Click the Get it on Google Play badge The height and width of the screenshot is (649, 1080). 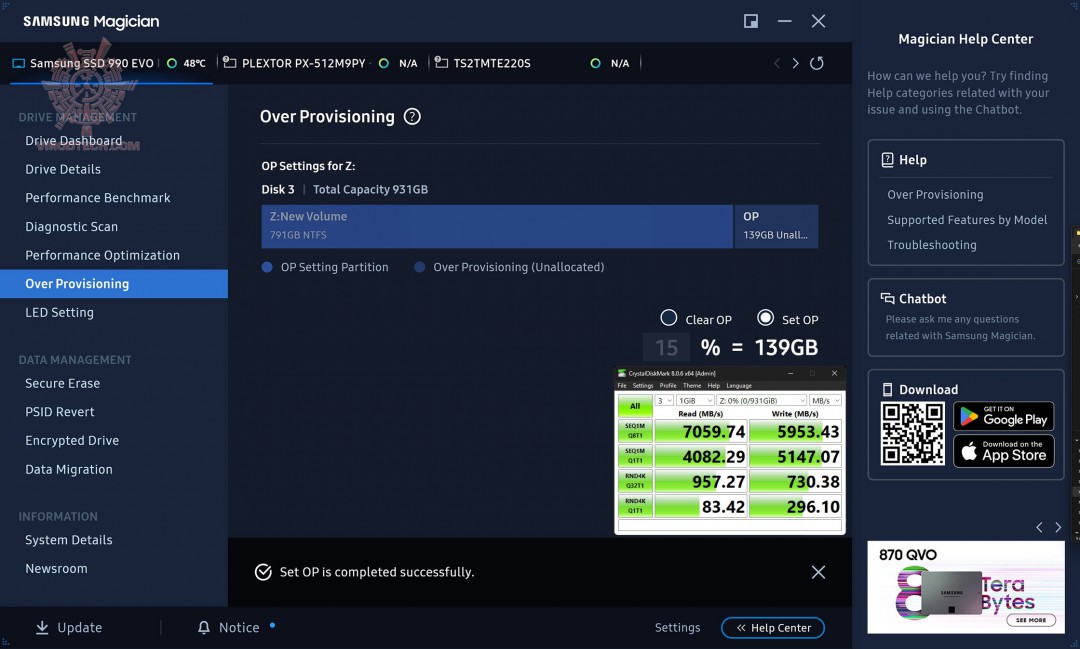point(1003,416)
